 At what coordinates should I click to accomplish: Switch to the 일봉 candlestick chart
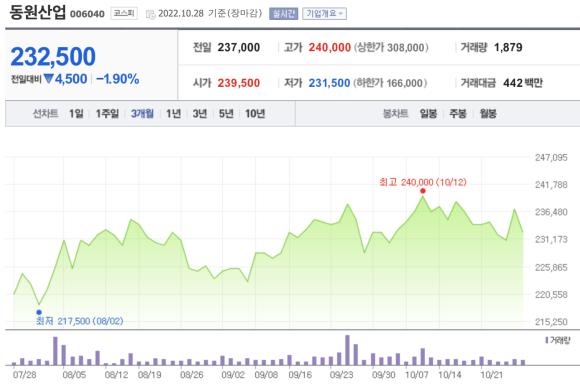[x=428, y=114]
